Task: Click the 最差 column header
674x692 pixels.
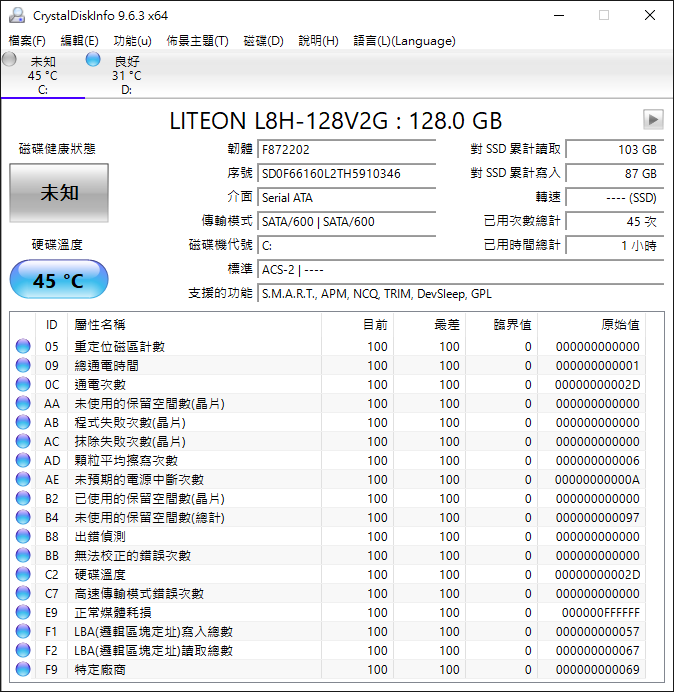Action: [429, 325]
